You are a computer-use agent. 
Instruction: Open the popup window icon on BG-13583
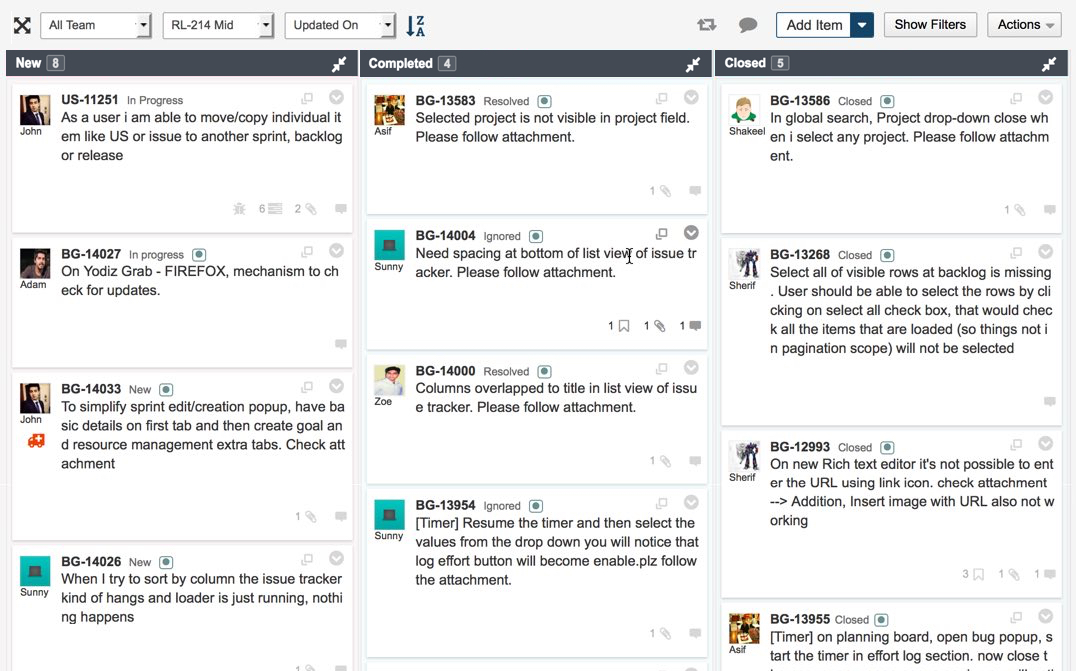click(661, 99)
